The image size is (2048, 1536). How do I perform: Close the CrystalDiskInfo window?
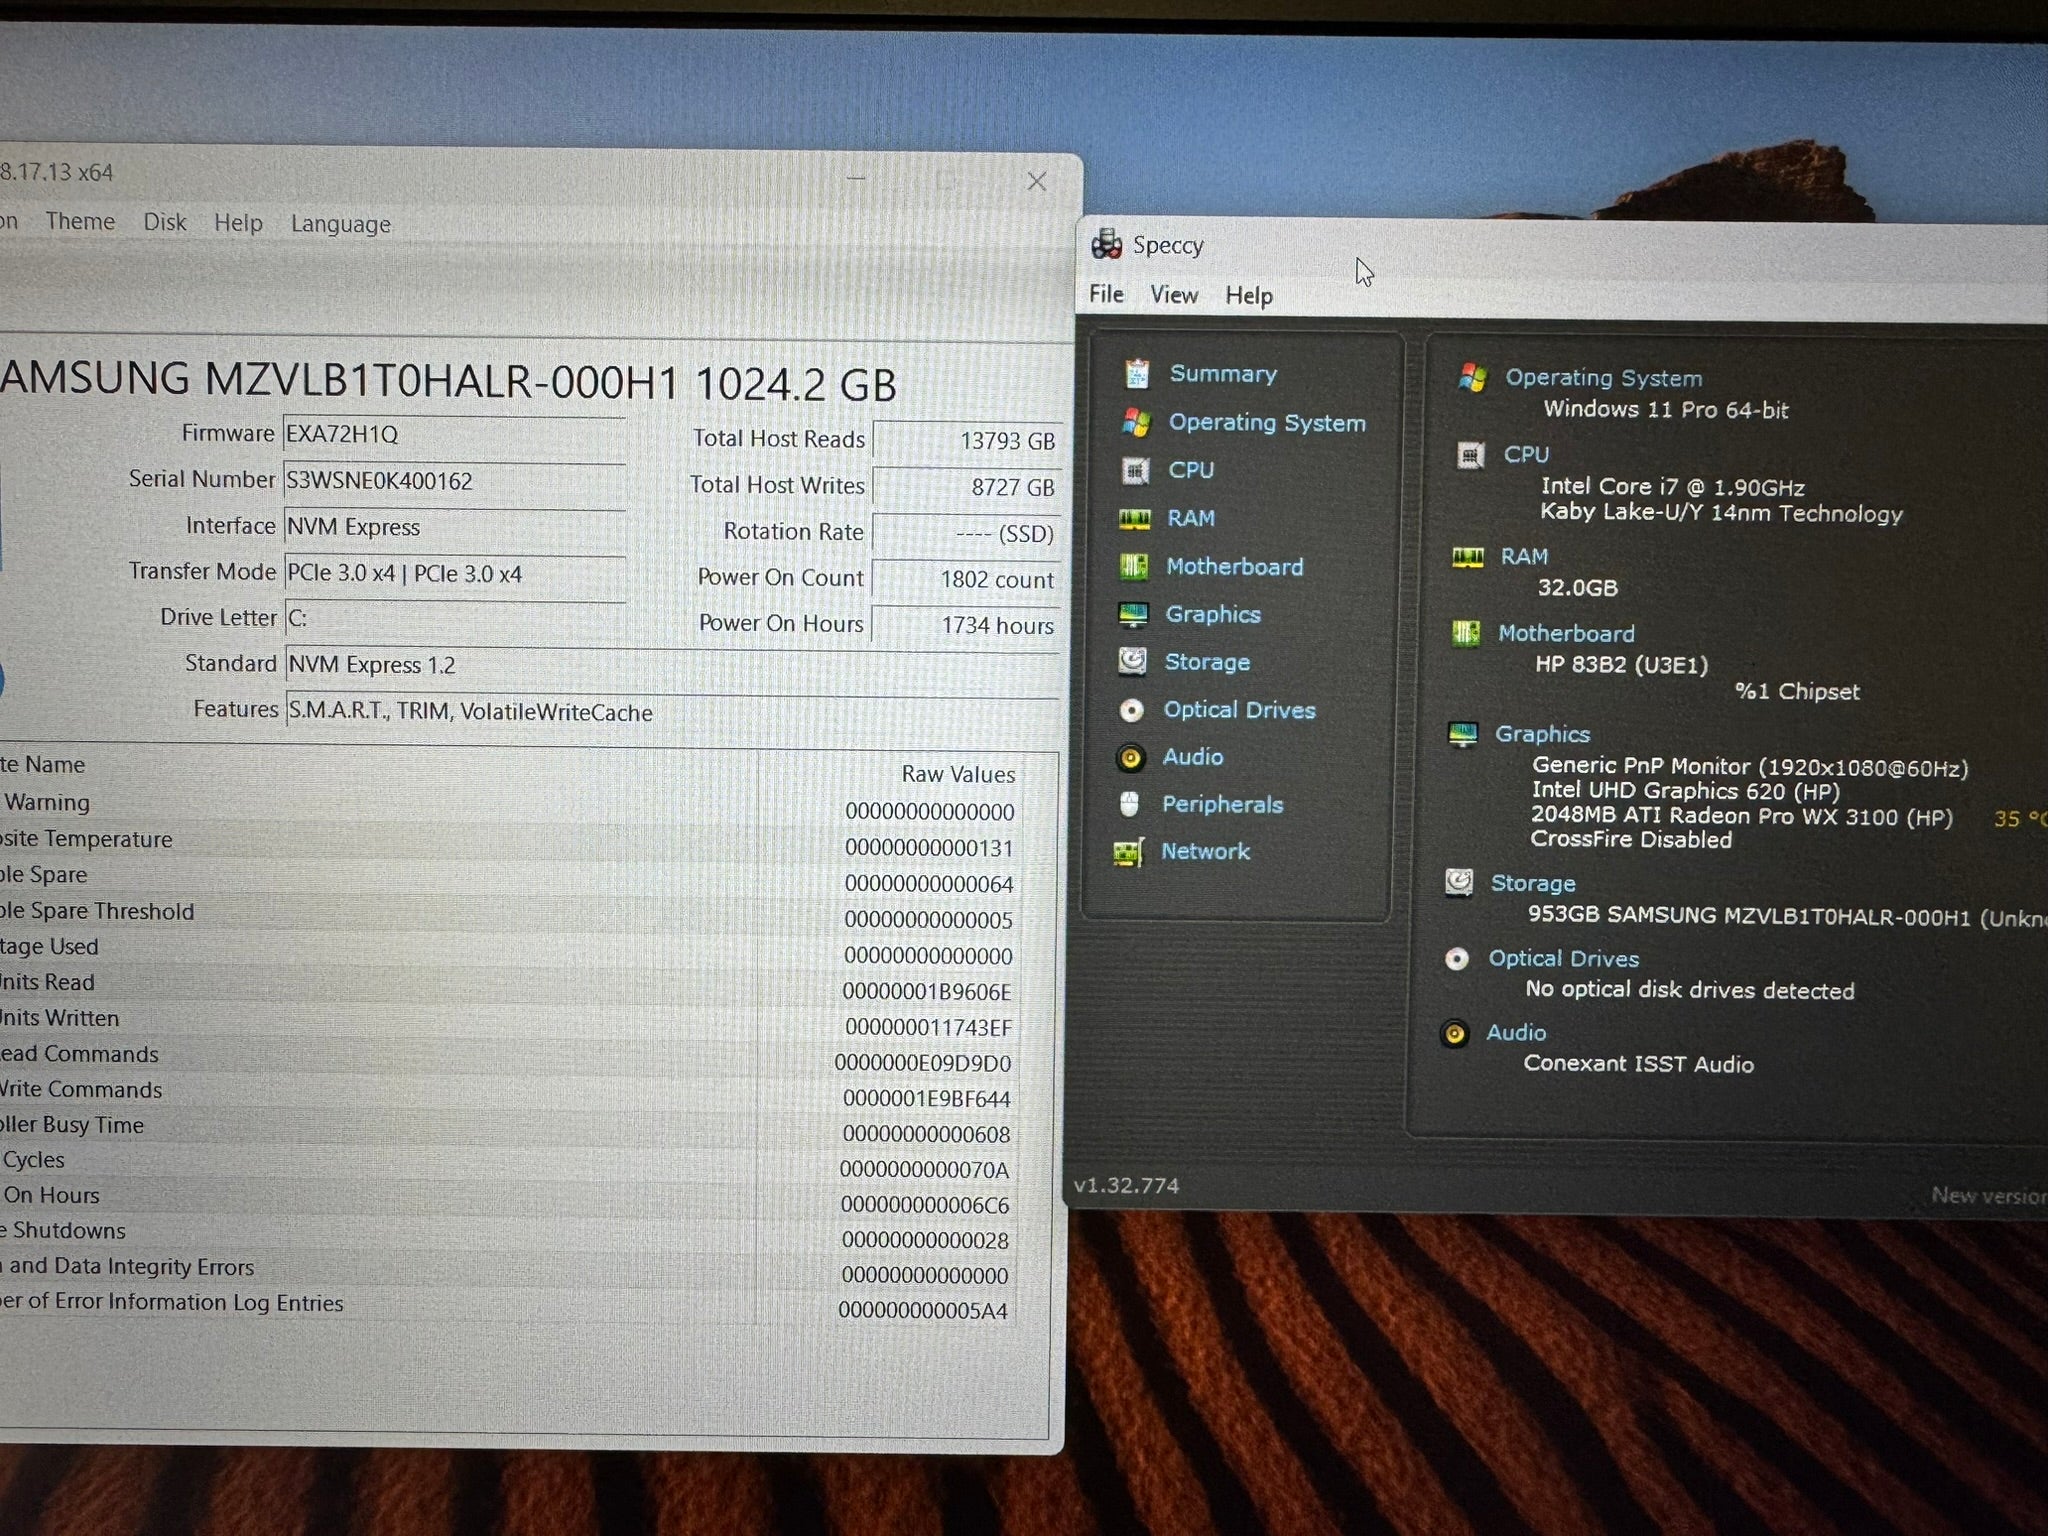1037,181
